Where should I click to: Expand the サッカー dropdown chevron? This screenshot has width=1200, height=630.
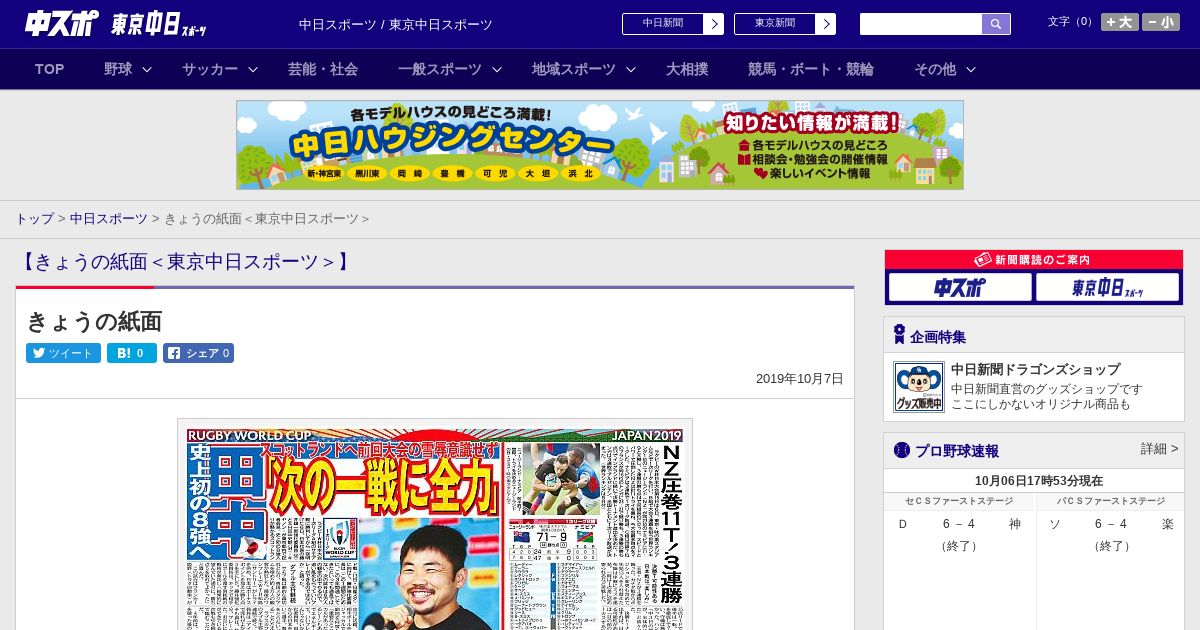coord(253,69)
